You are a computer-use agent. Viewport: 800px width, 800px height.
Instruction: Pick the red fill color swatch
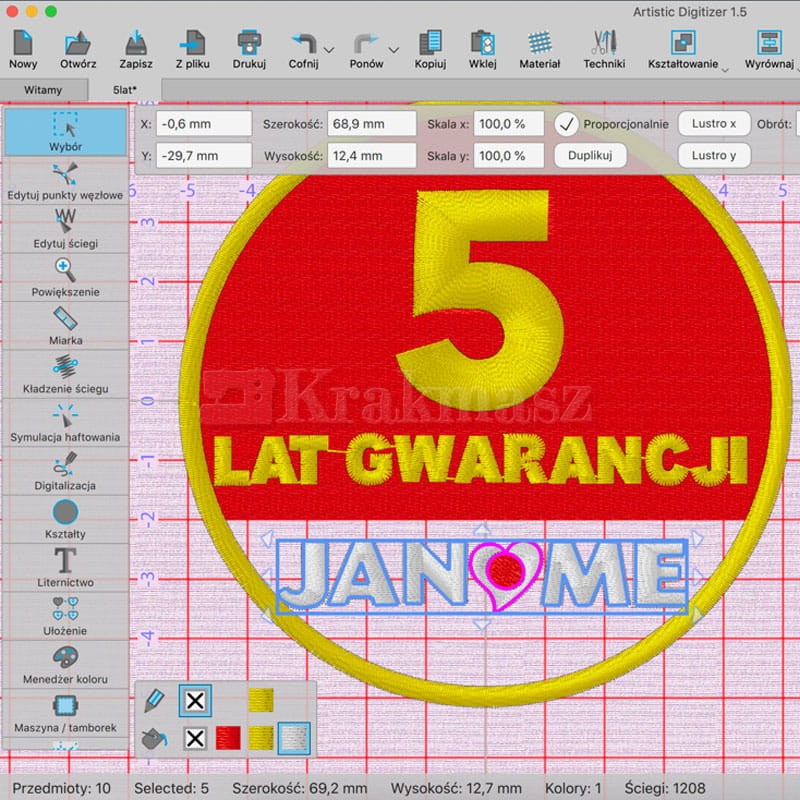click(228, 739)
